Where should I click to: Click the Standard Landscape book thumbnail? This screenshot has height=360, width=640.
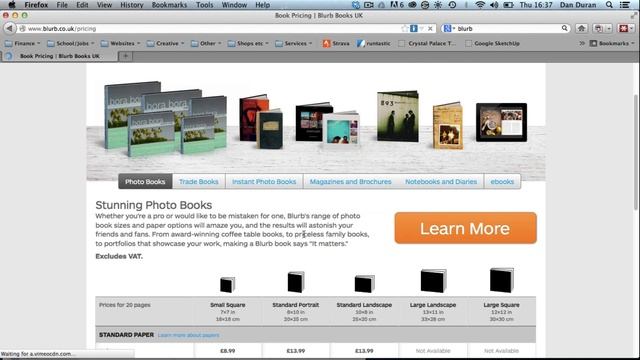point(364,284)
